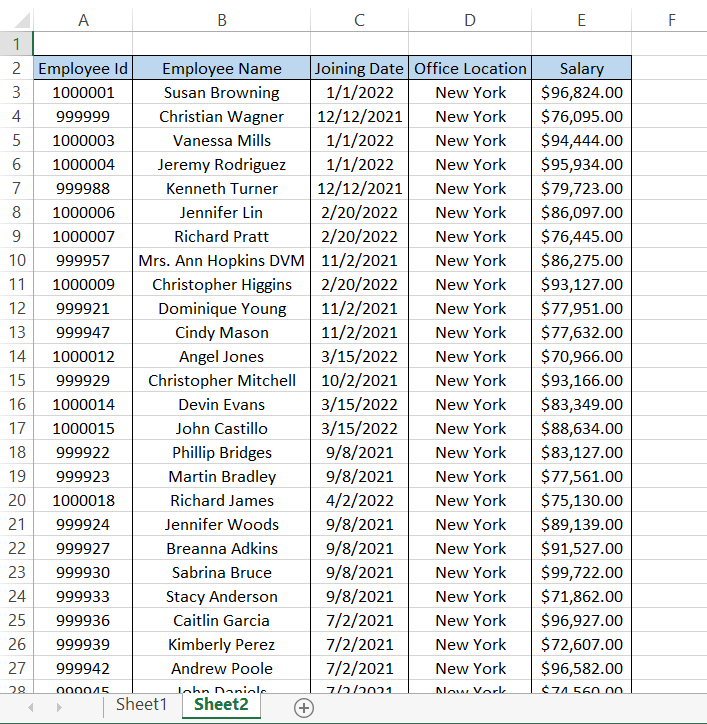Screen dimensions: 707x724
Task: Click the Joining Date header cell
Action: pos(359,69)
